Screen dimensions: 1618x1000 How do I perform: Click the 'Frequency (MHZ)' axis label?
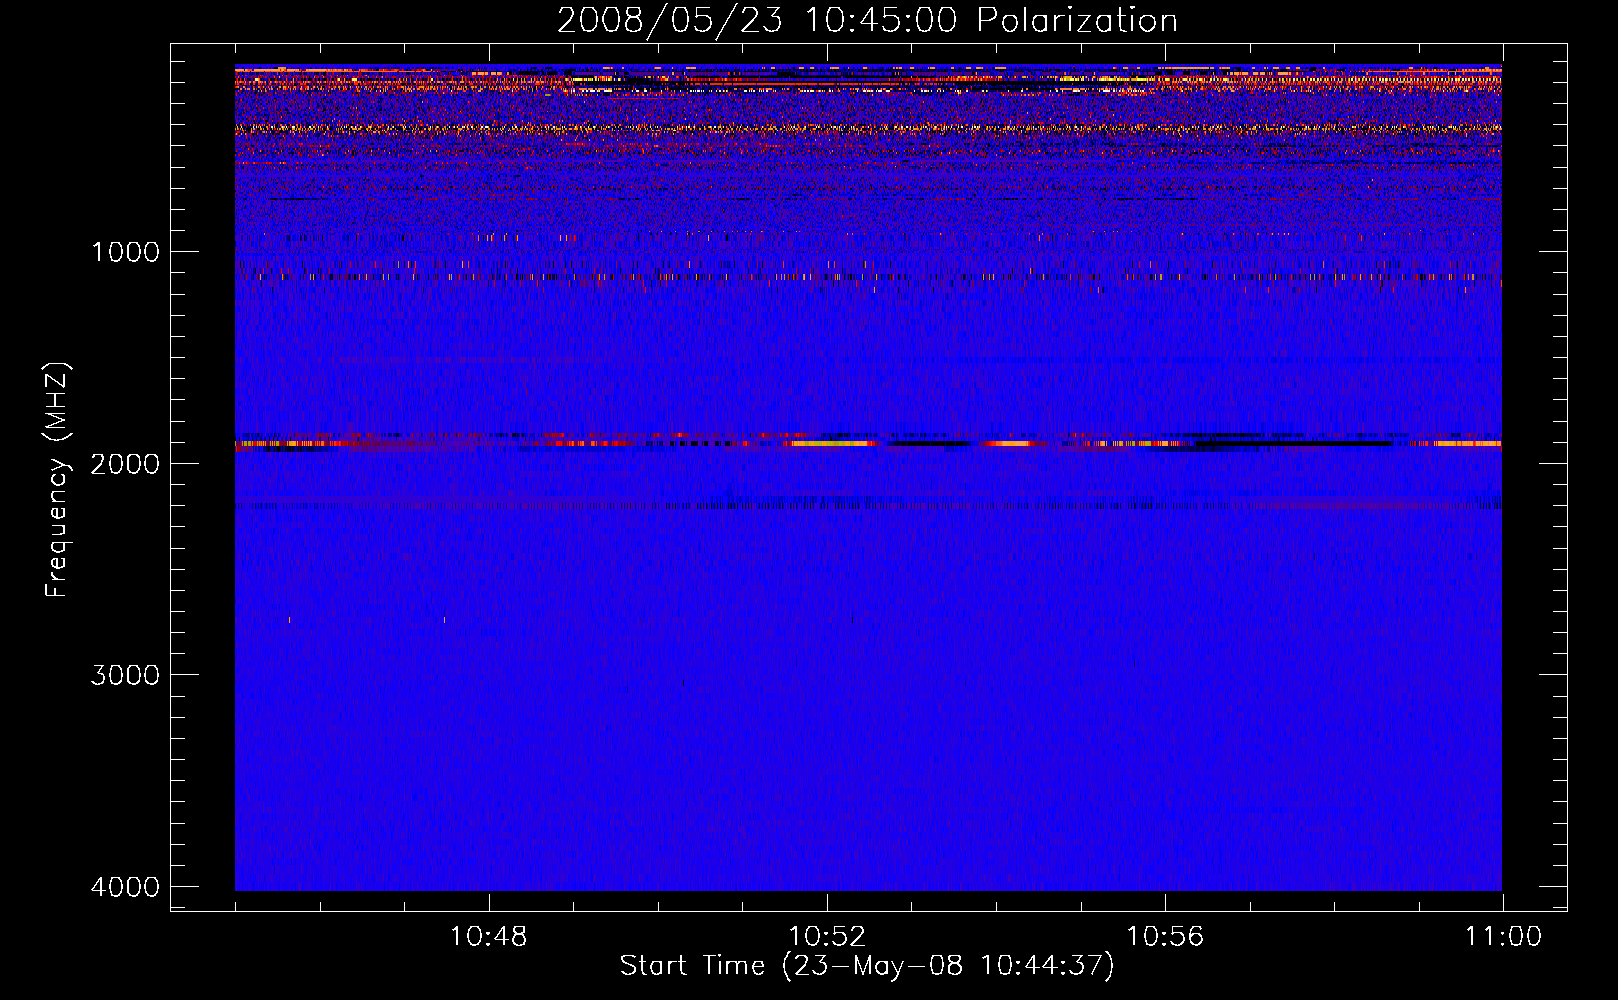56,480
